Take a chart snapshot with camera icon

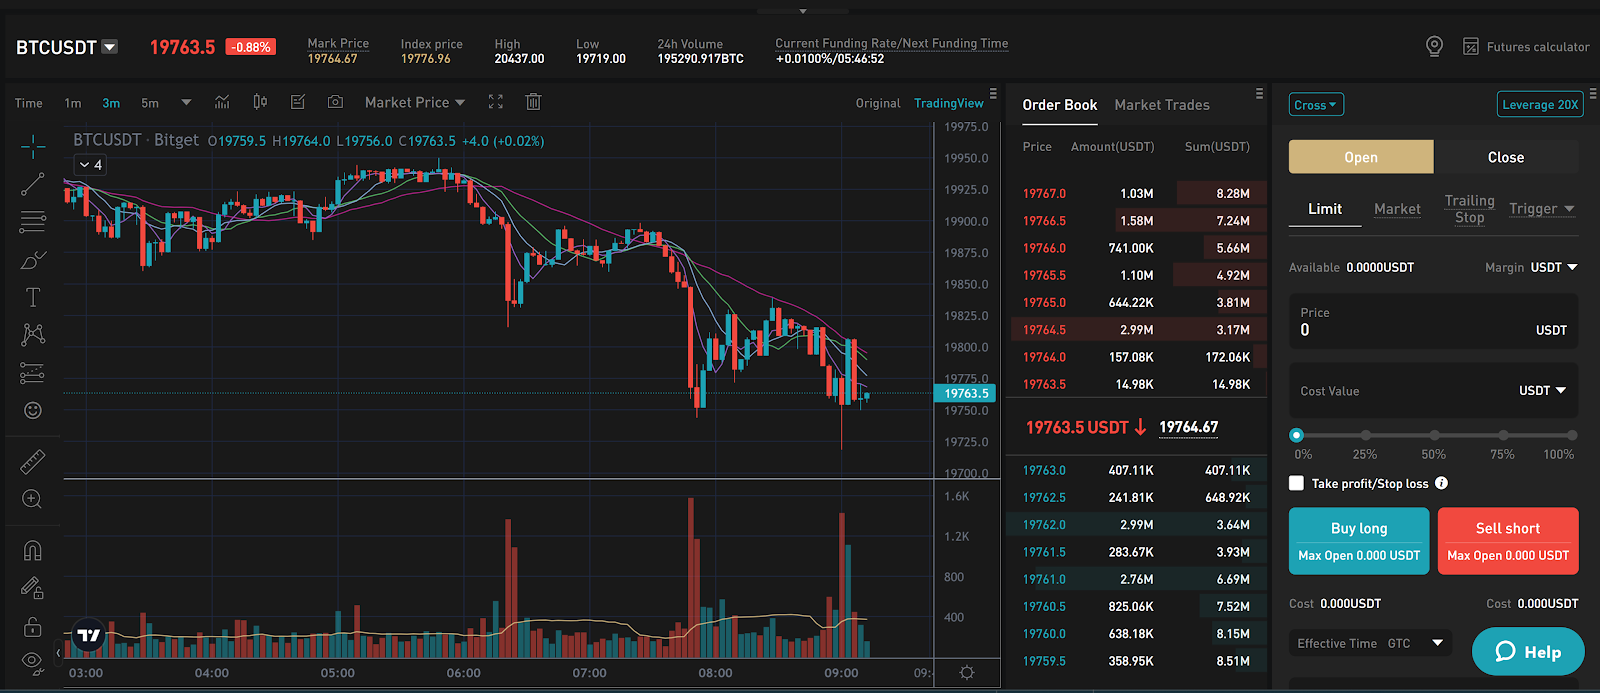tap(336, 102)
